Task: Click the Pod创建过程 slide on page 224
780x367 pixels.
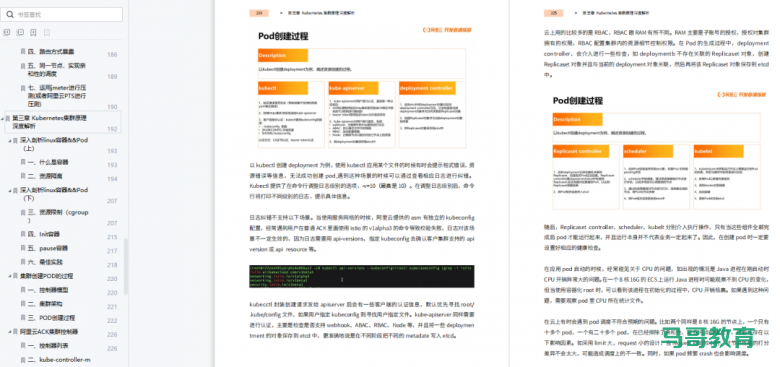Action: click(362, 87)
